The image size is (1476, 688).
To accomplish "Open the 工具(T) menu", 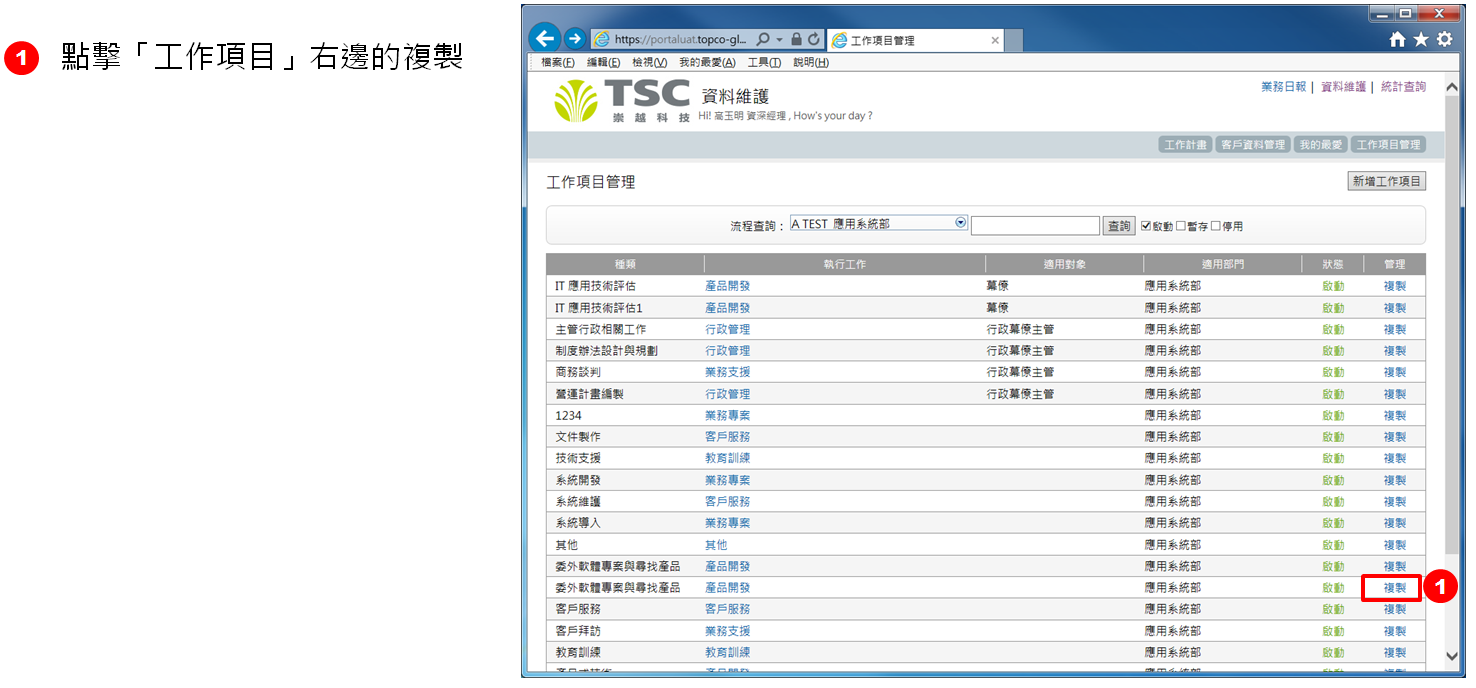I will click(x=764, y=63).
